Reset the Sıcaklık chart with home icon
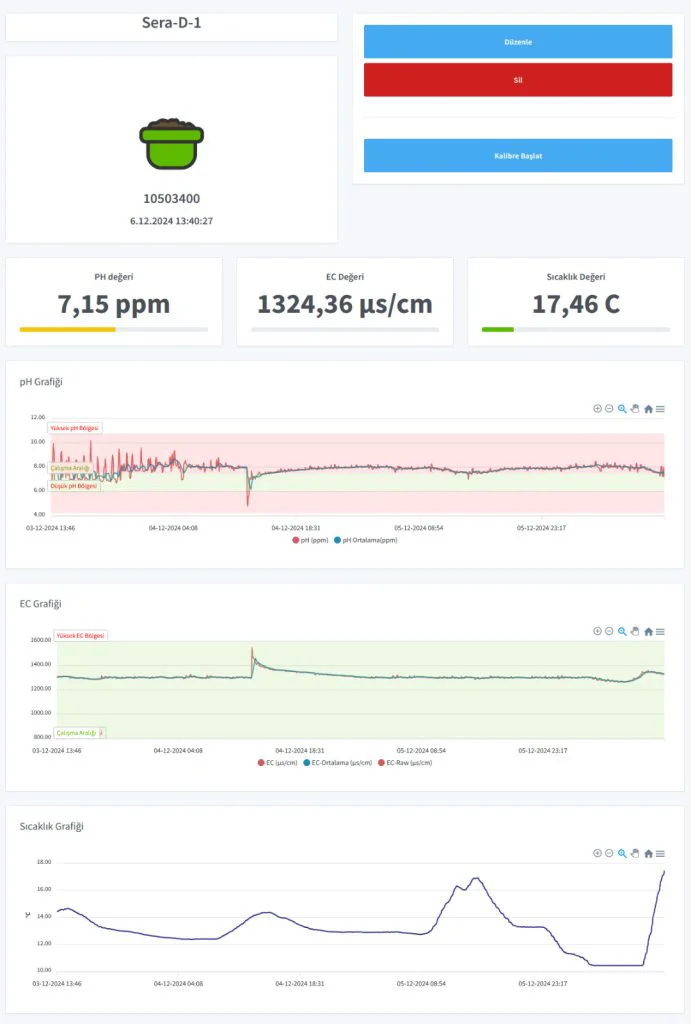Viewport: 691px width, 1024px height. [648, 853]
